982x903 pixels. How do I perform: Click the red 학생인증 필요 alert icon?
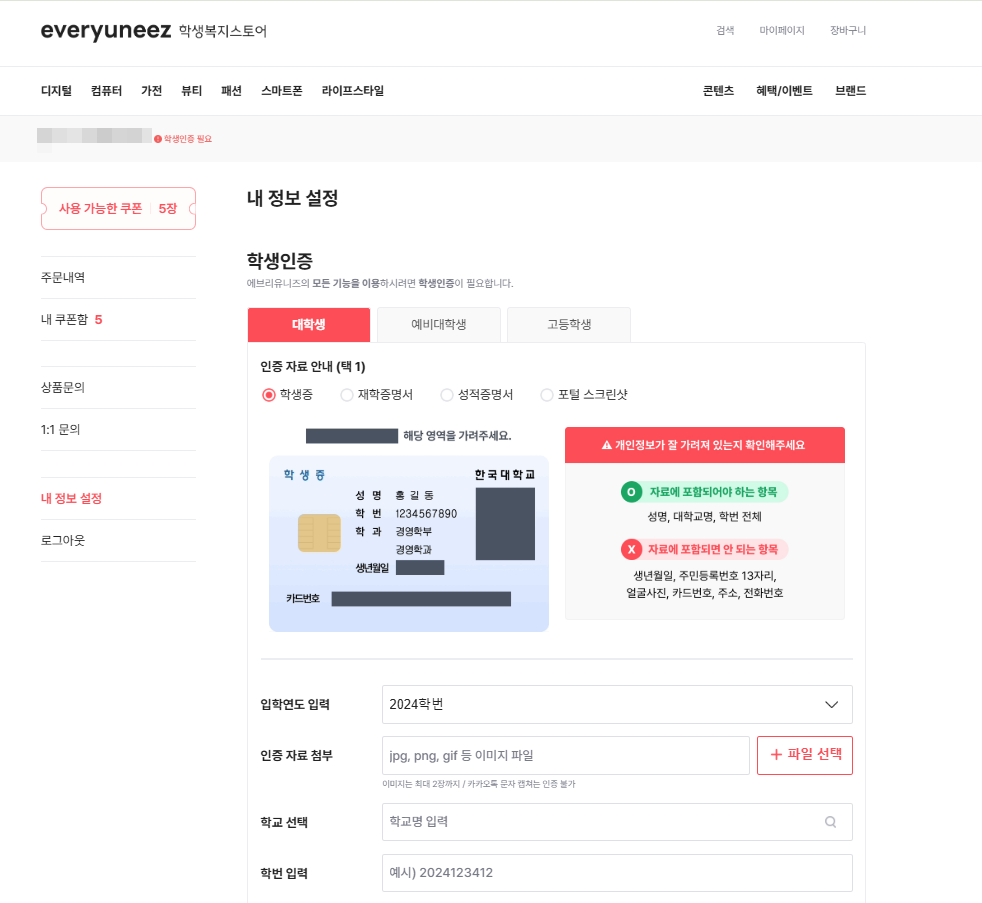tap(158, 139)
